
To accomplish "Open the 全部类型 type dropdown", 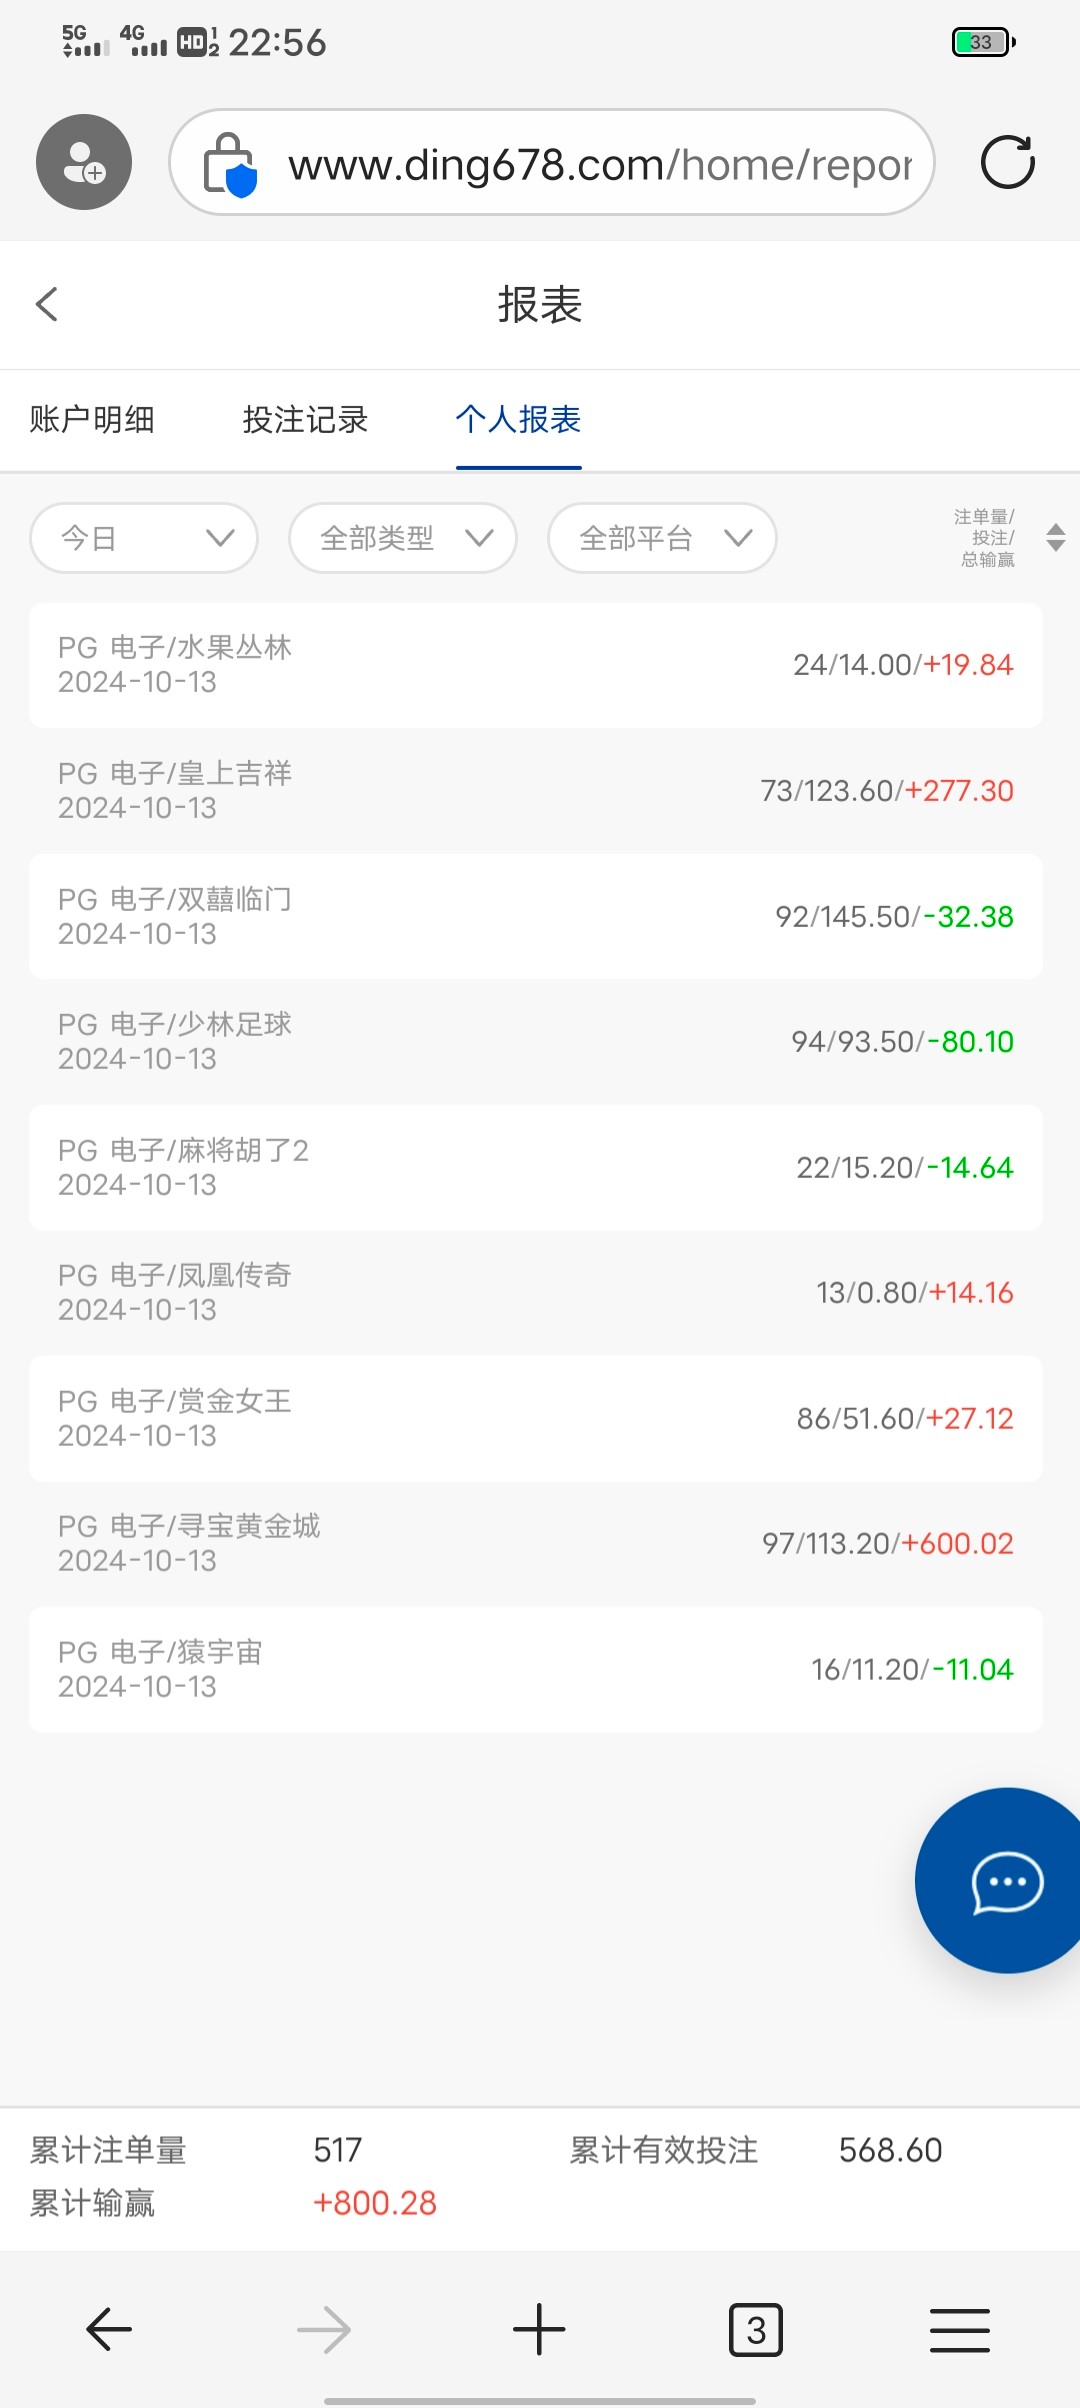I will click(x=403, y=538).
